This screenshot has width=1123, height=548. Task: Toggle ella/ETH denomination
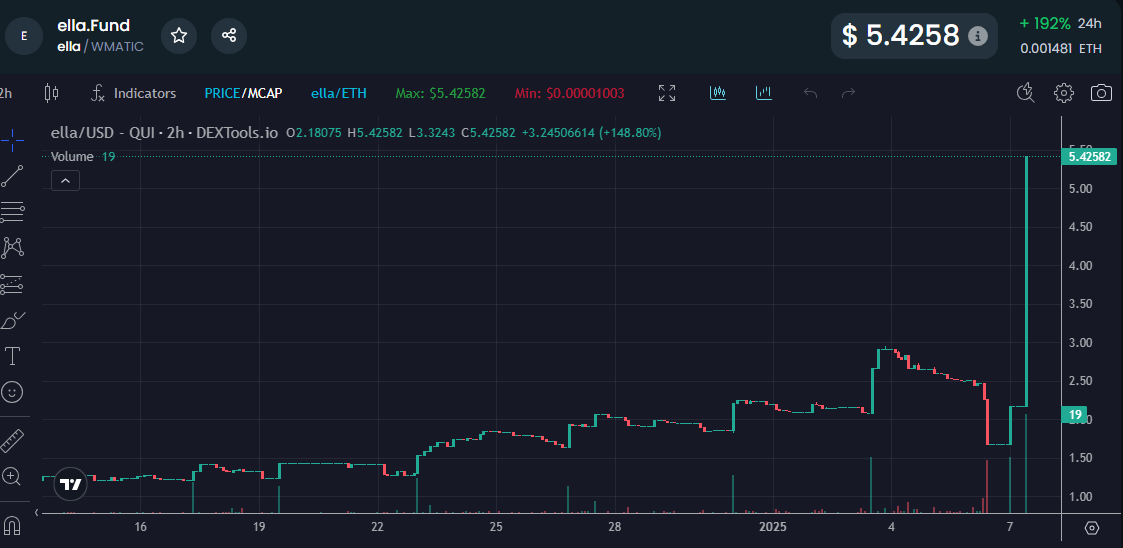339,93
